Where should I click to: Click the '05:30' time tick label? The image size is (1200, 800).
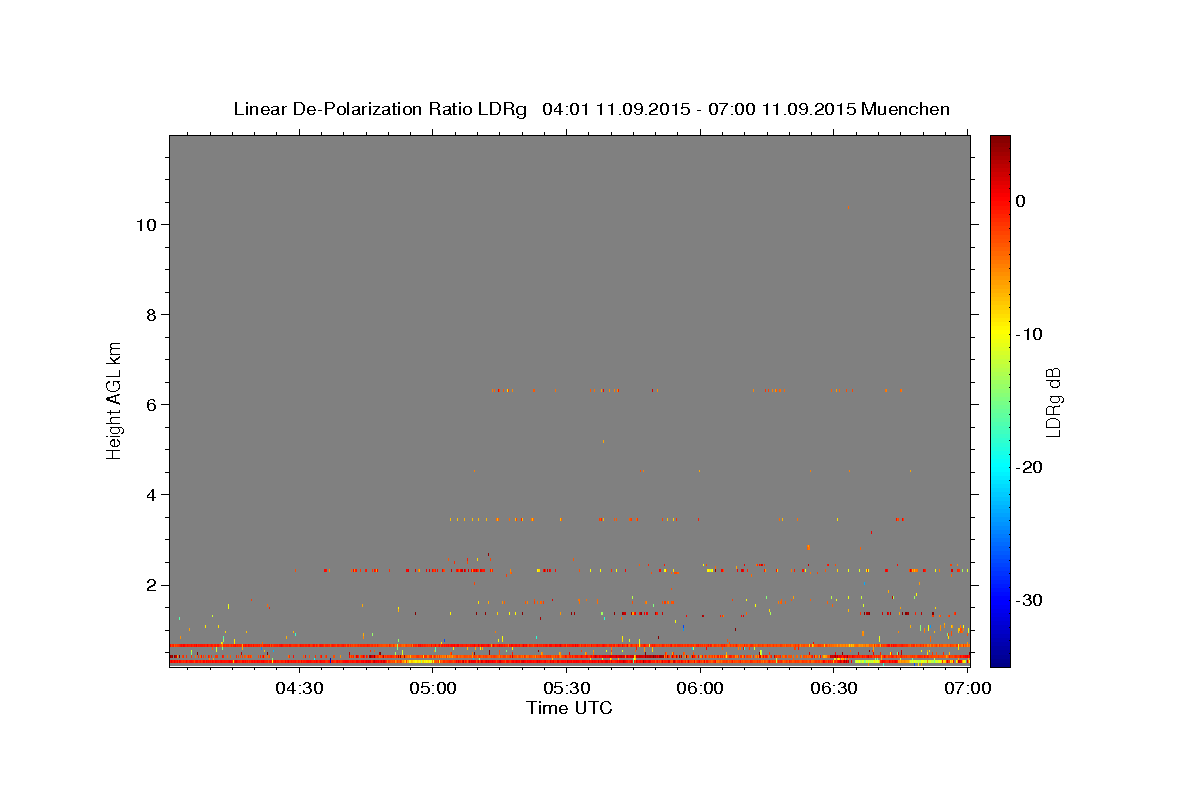tap(567, 688)
